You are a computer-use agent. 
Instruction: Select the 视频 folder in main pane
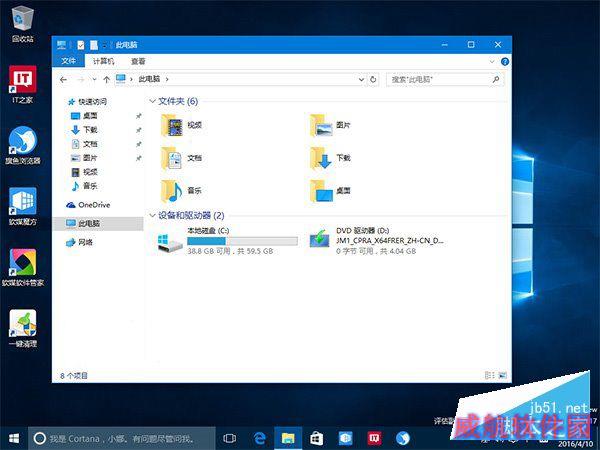click(x=182, y=125)
